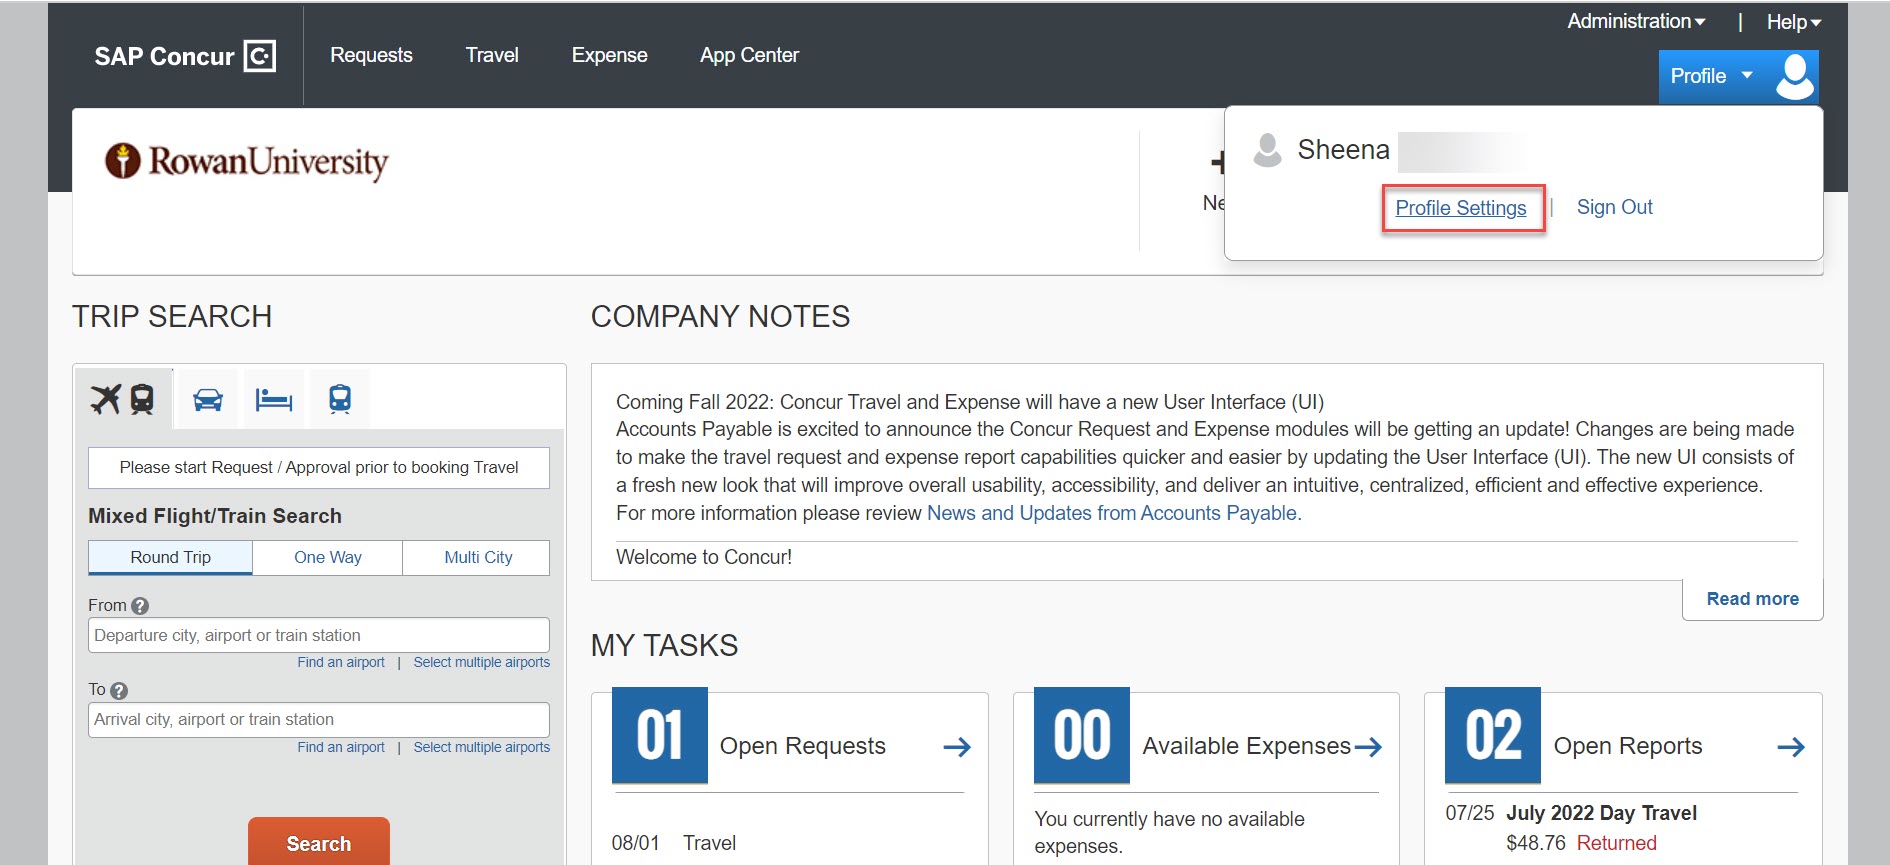The image size is (1890, 865).
Task: Select the hotel bed search icon
Action: pos(273,400)
